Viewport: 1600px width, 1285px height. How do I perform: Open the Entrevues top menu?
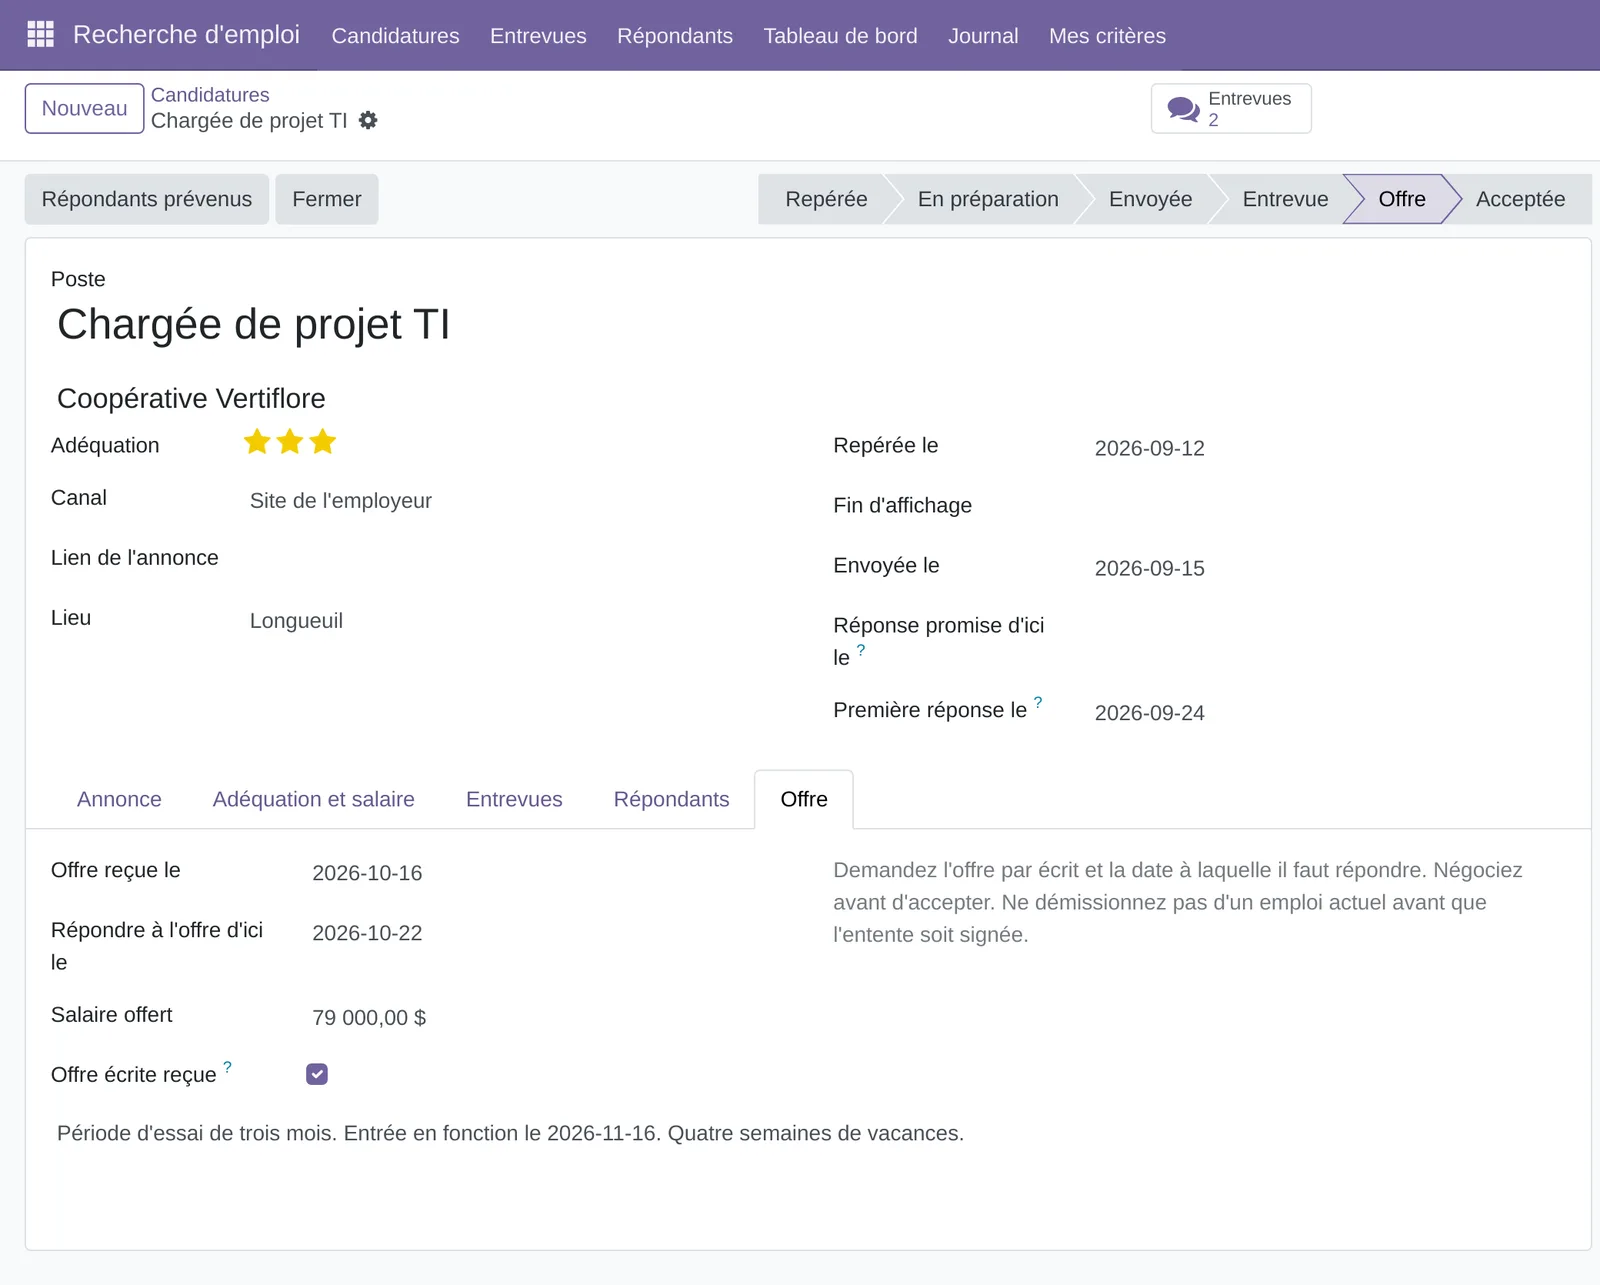(538, 36)
